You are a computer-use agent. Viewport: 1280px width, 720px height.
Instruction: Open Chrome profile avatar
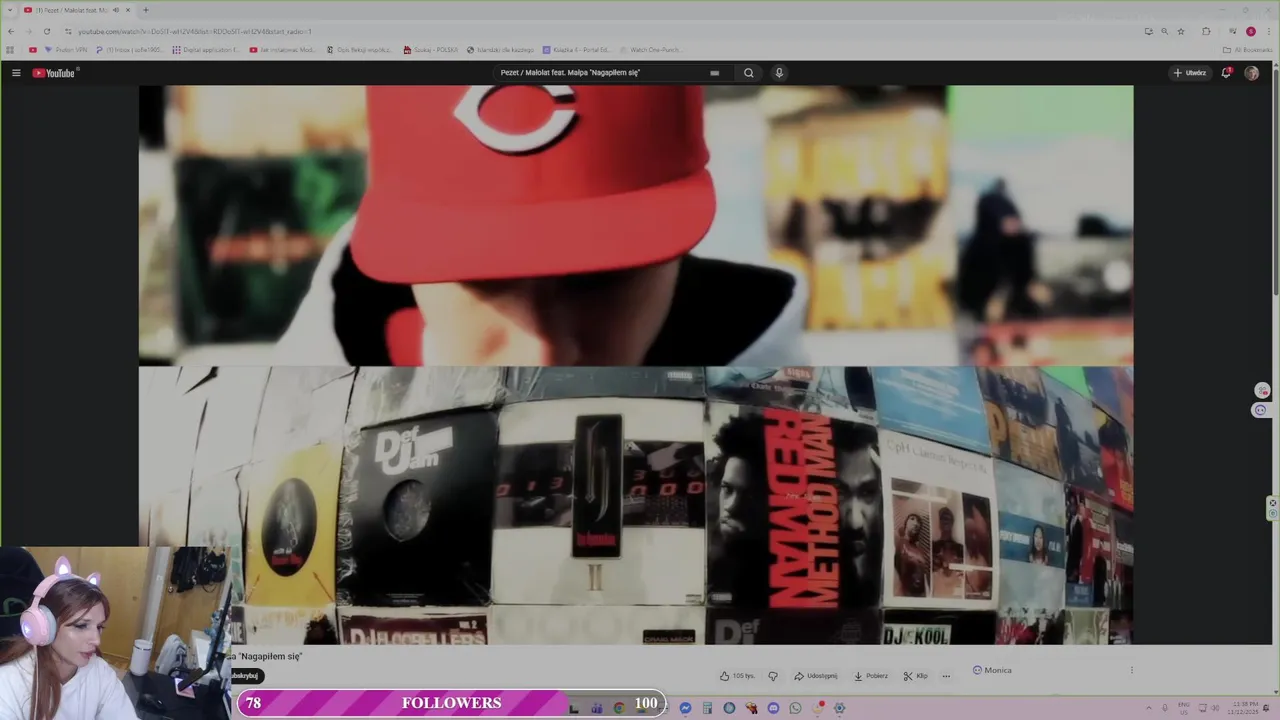click(1250, 31)
